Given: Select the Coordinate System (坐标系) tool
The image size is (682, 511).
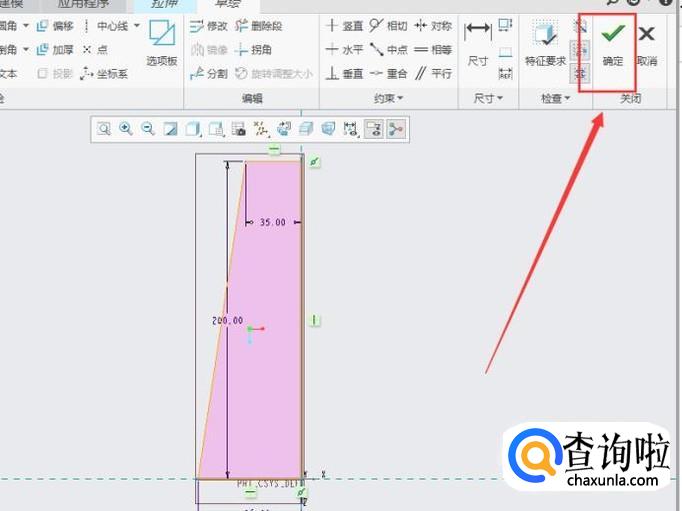Looking at the screenshot, I should tap(104, 73).
